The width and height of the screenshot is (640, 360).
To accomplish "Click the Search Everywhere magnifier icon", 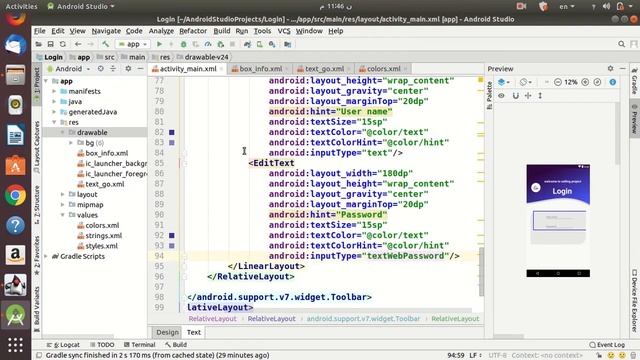I will [x=621, y=44].
